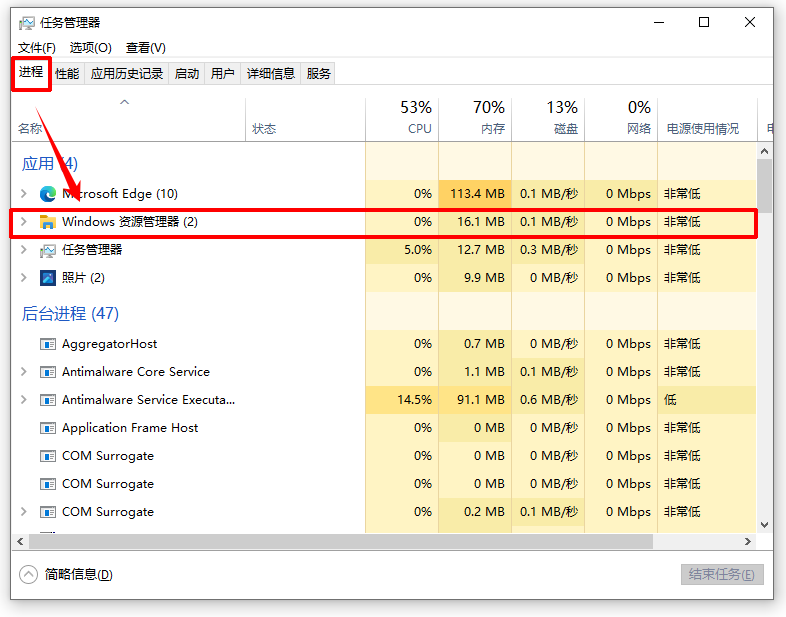Click the 简略信息(D) link
Viewport: 786px width, 617px height.
[x=79, y=574]
